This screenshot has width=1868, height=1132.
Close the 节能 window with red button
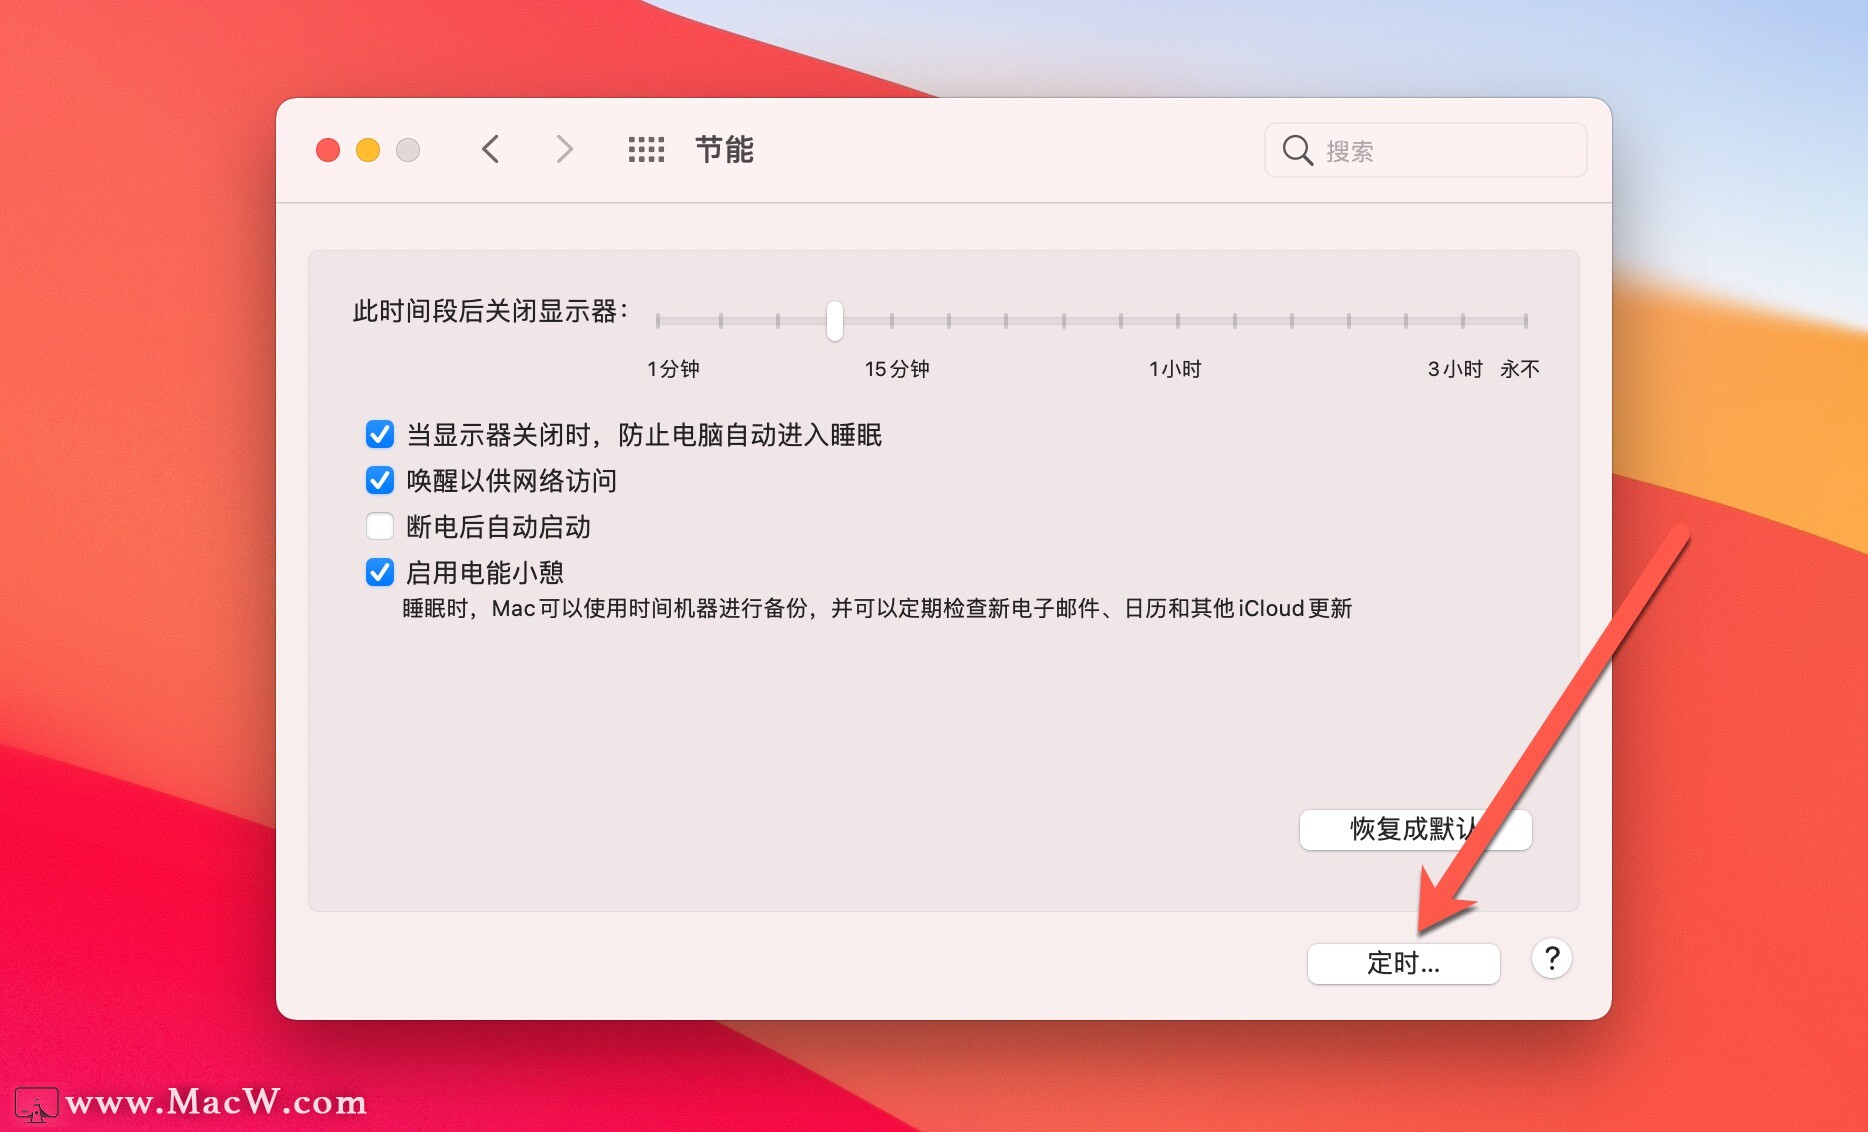(x=328, y=150)
